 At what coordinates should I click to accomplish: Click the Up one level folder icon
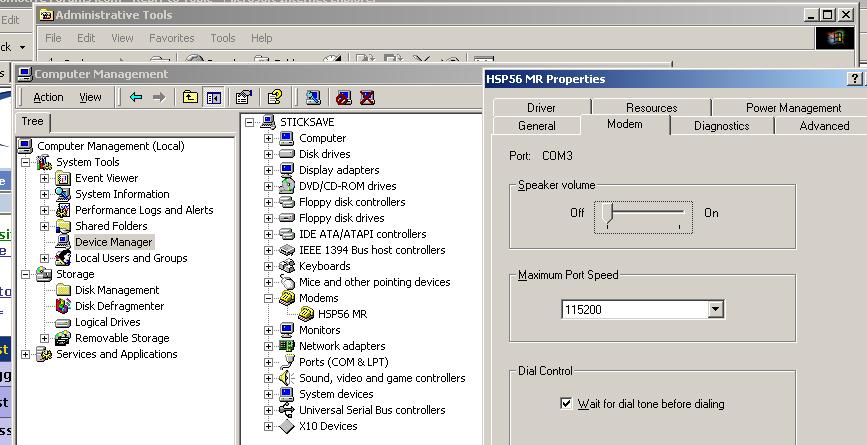coord(190,97)
